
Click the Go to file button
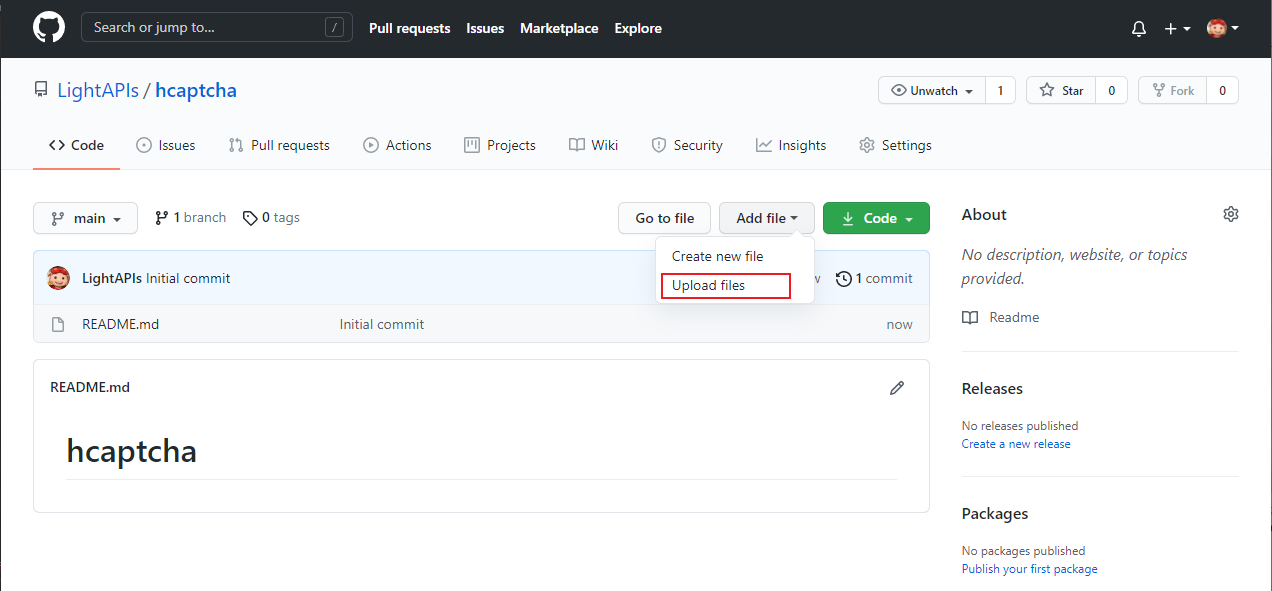(x=665, y=218)
